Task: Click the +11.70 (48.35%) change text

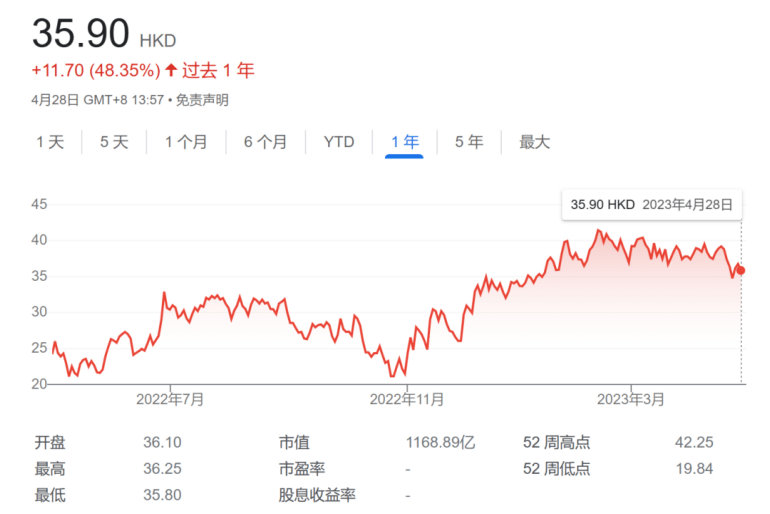Action: pos(96,71)
